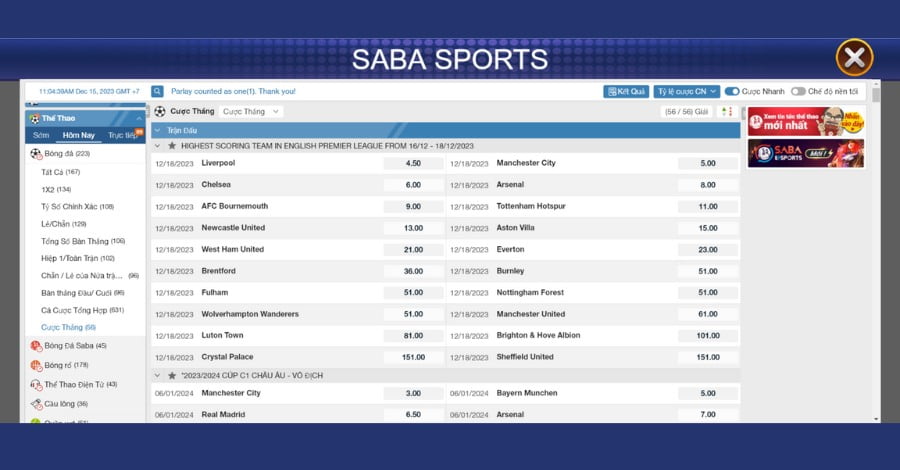Open the (56 / 56) Giải league filter
900x470 pixels.
(x=686, y=111)
